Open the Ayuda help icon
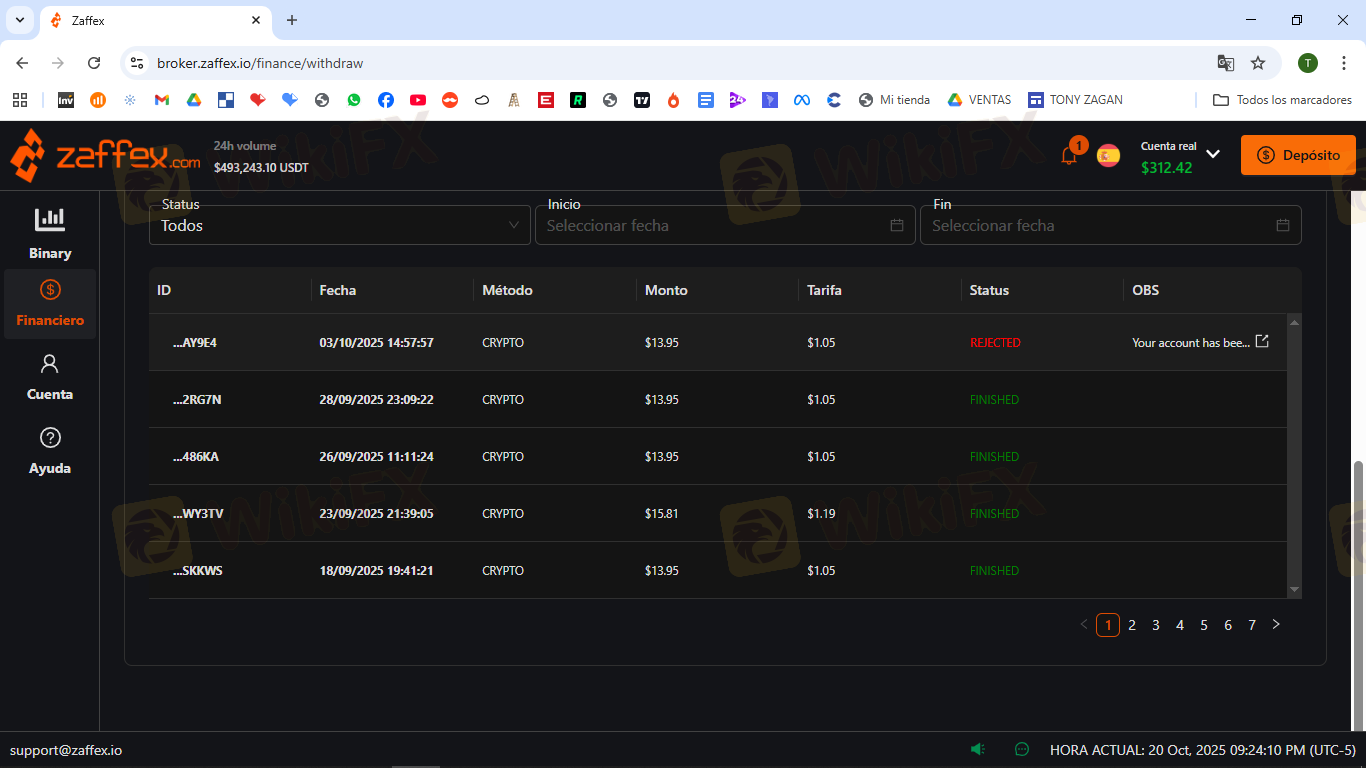The height and width of the screenshot is (768, 1366). coord(50,438)
